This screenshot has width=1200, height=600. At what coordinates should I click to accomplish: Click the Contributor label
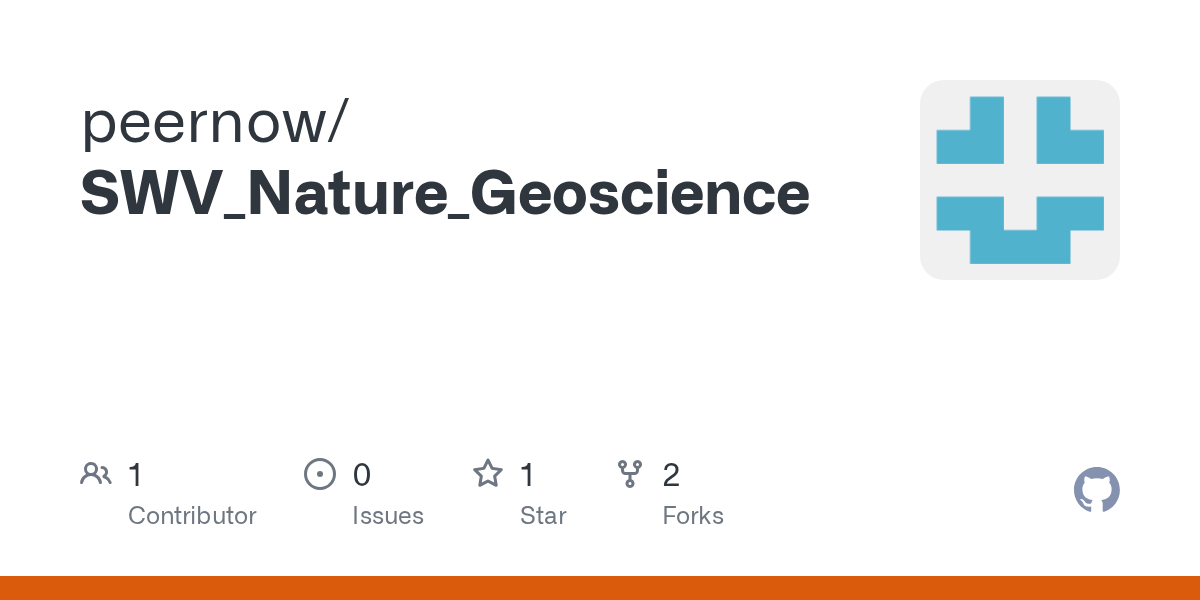pos(192,516)
